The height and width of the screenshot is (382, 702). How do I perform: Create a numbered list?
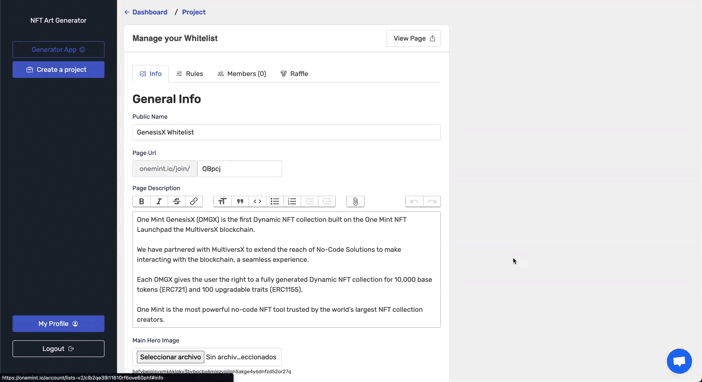point(292,202)
